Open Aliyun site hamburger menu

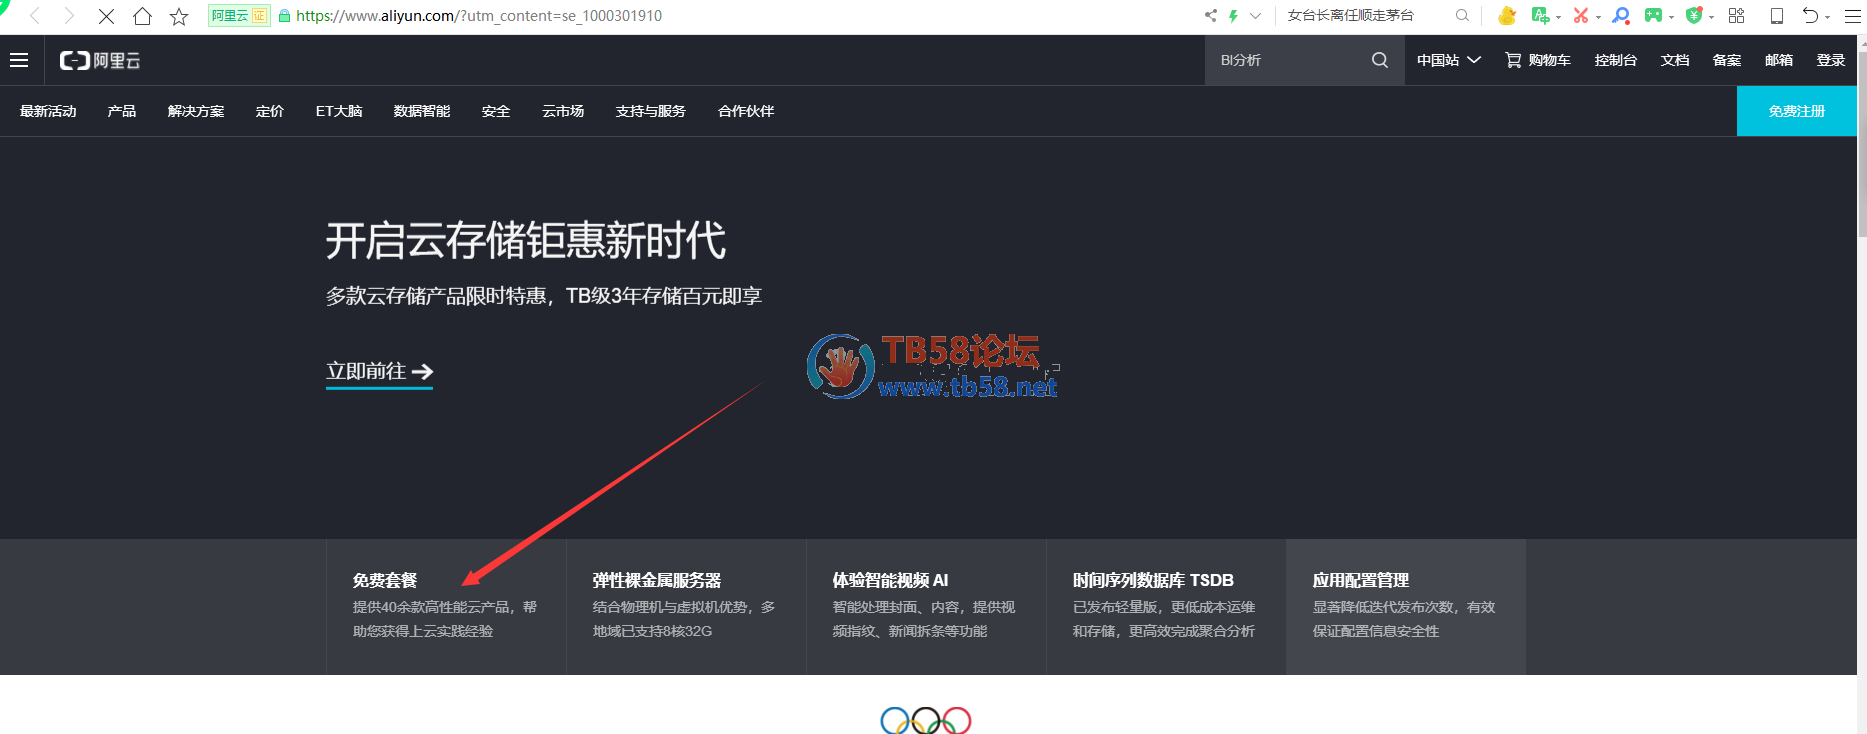[19, 60]
